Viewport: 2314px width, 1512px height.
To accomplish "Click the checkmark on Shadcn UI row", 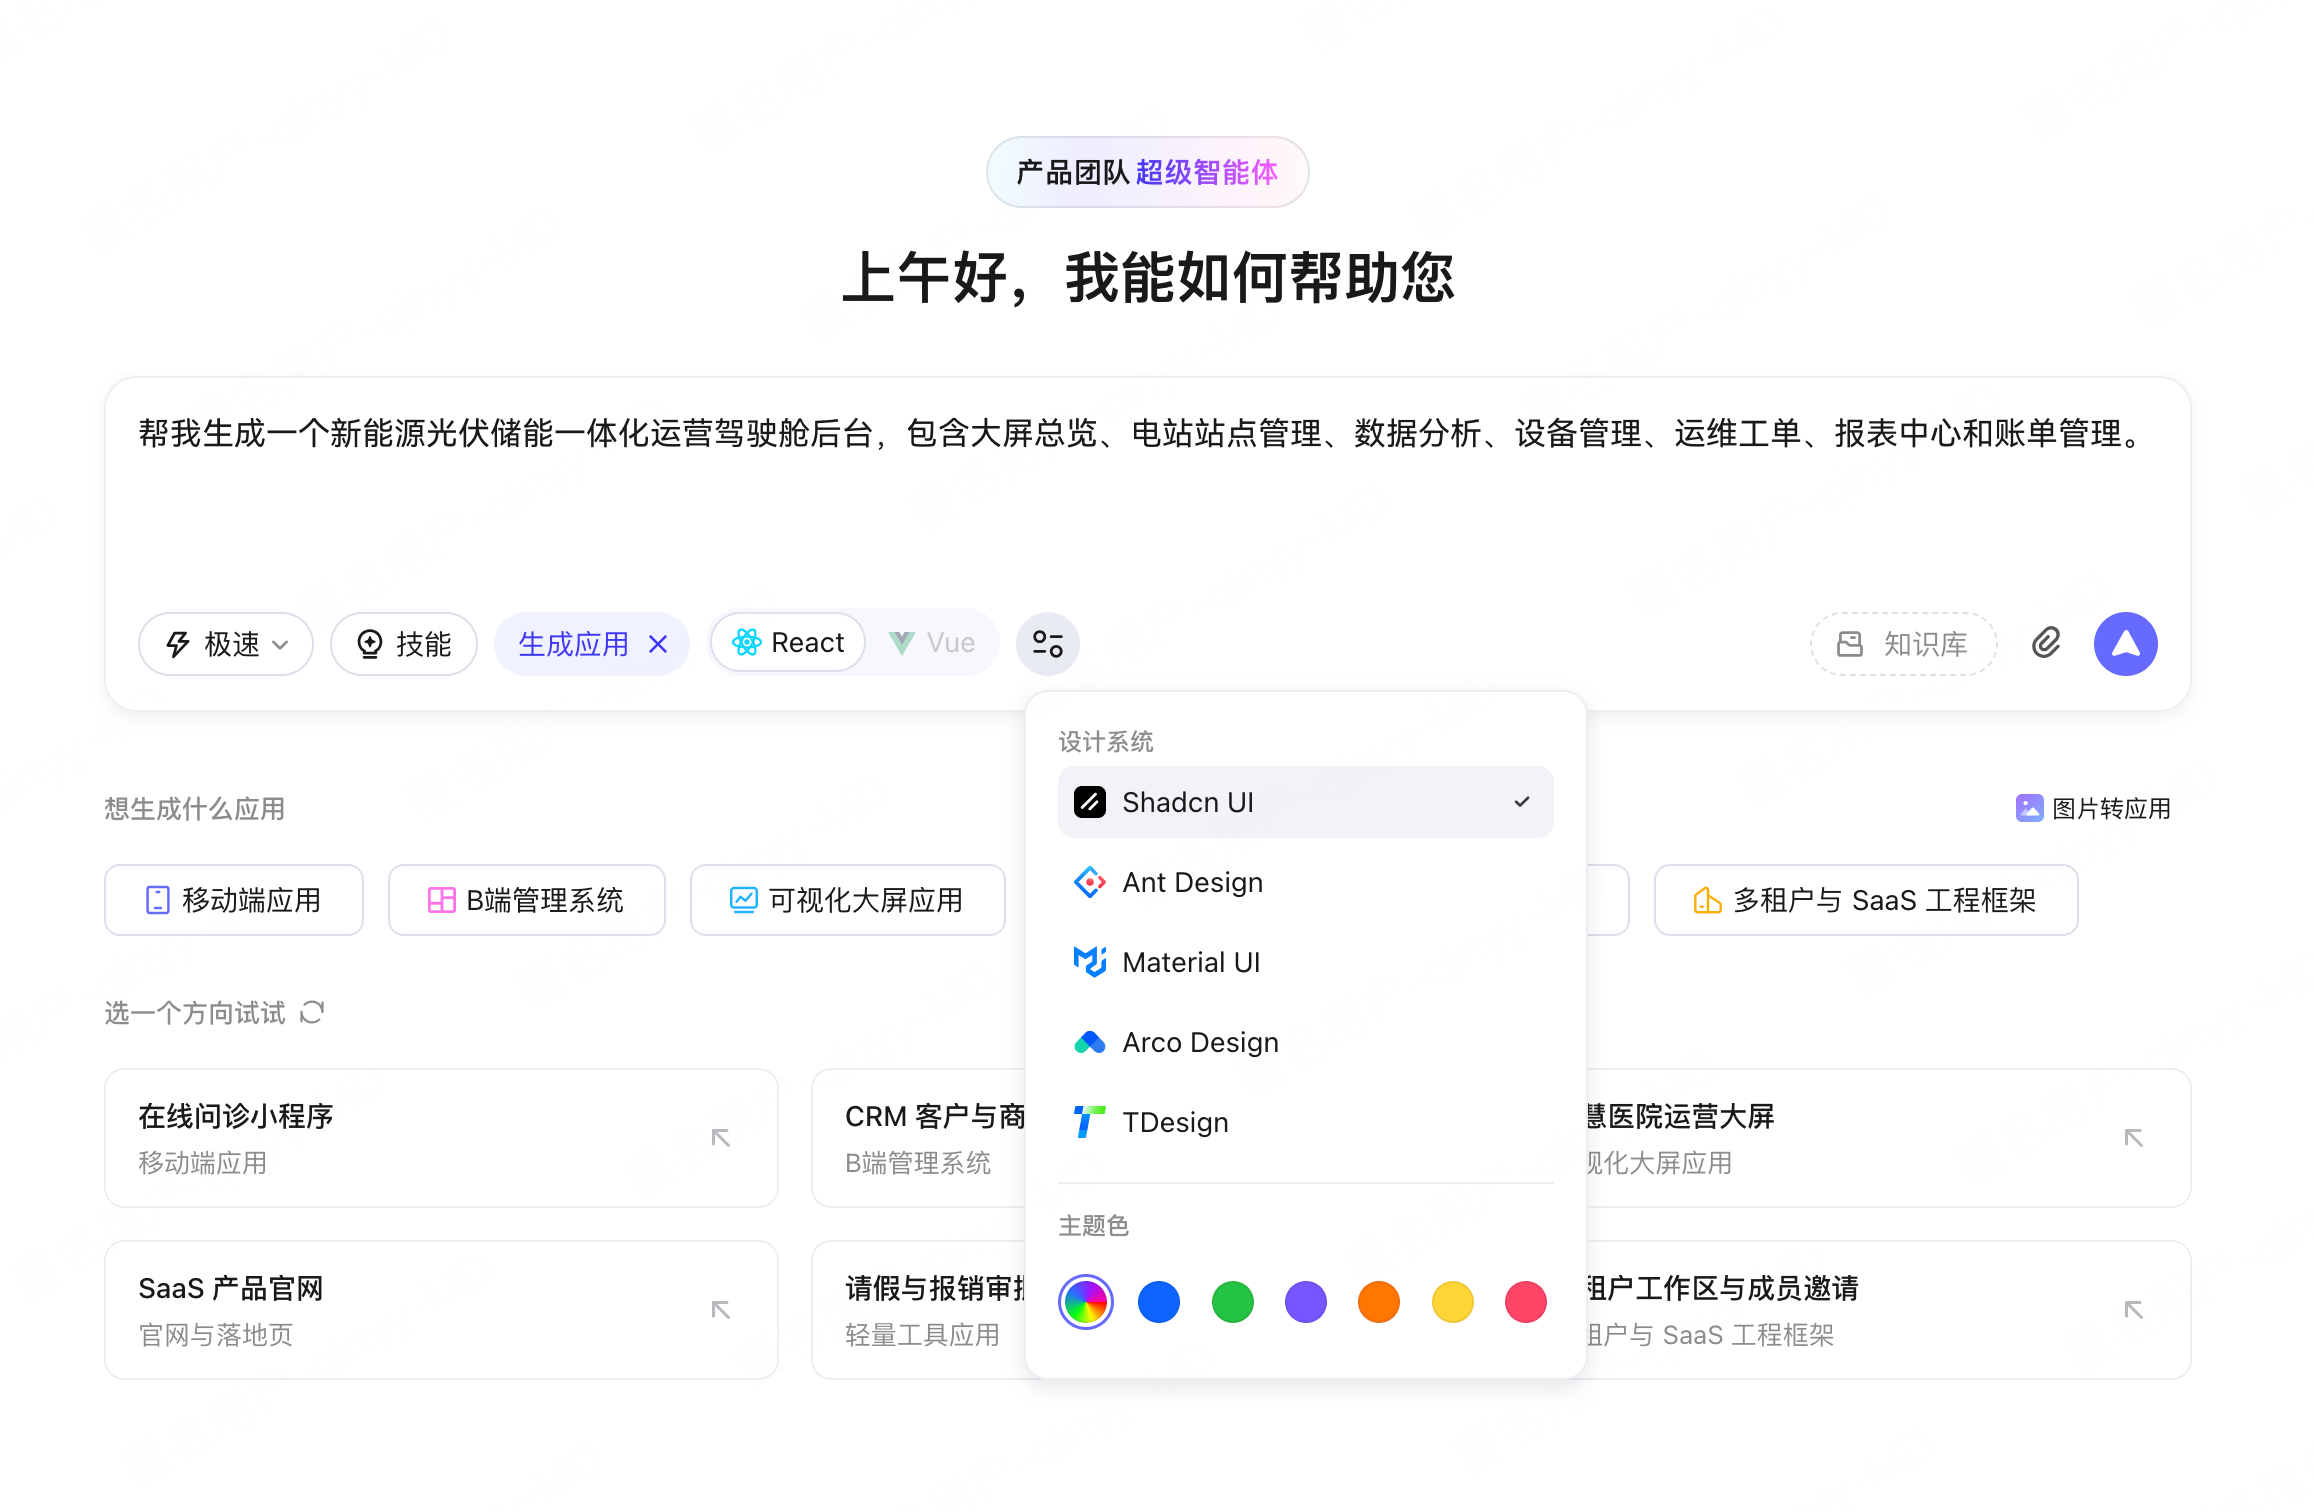I will (1522, 802).
